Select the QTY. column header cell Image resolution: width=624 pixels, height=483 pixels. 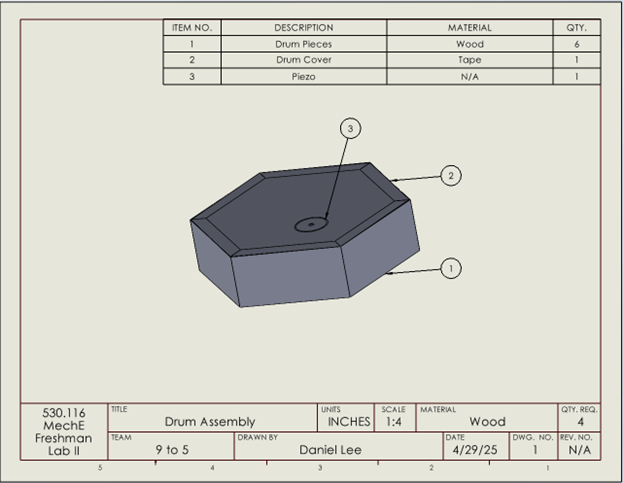click(x=576, y=28)
